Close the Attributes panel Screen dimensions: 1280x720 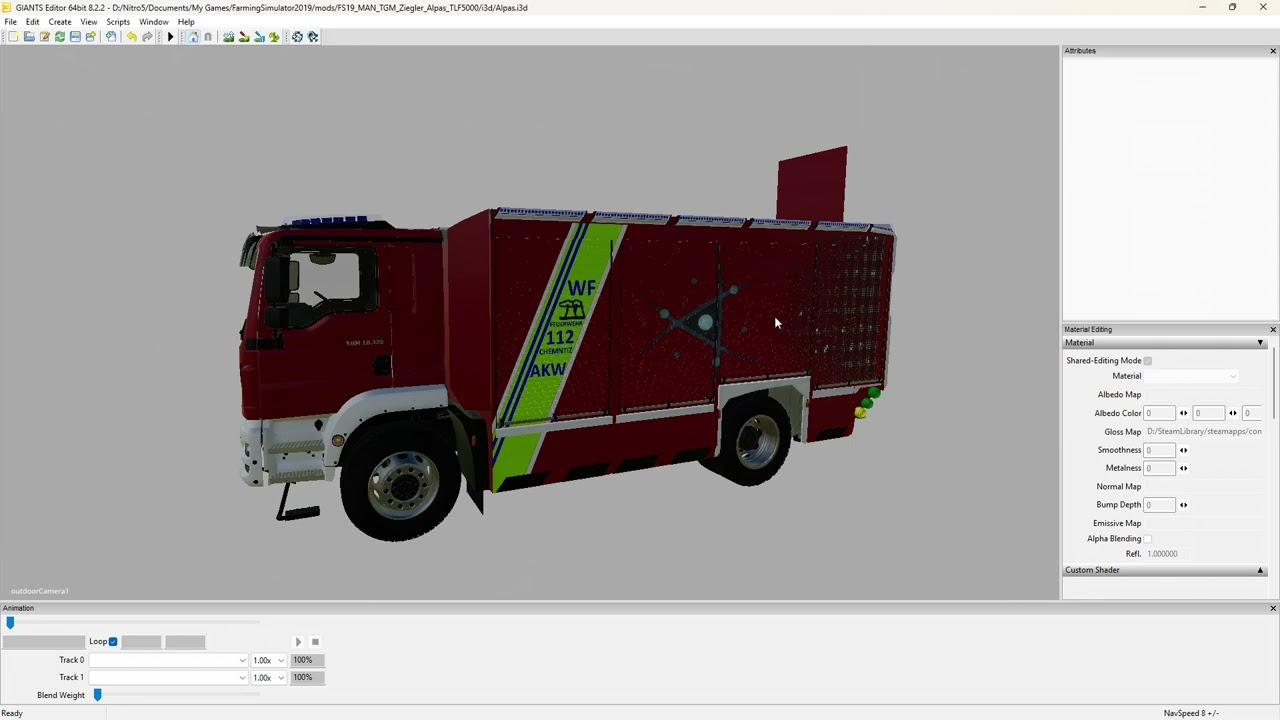click(x=1273, y=51)
